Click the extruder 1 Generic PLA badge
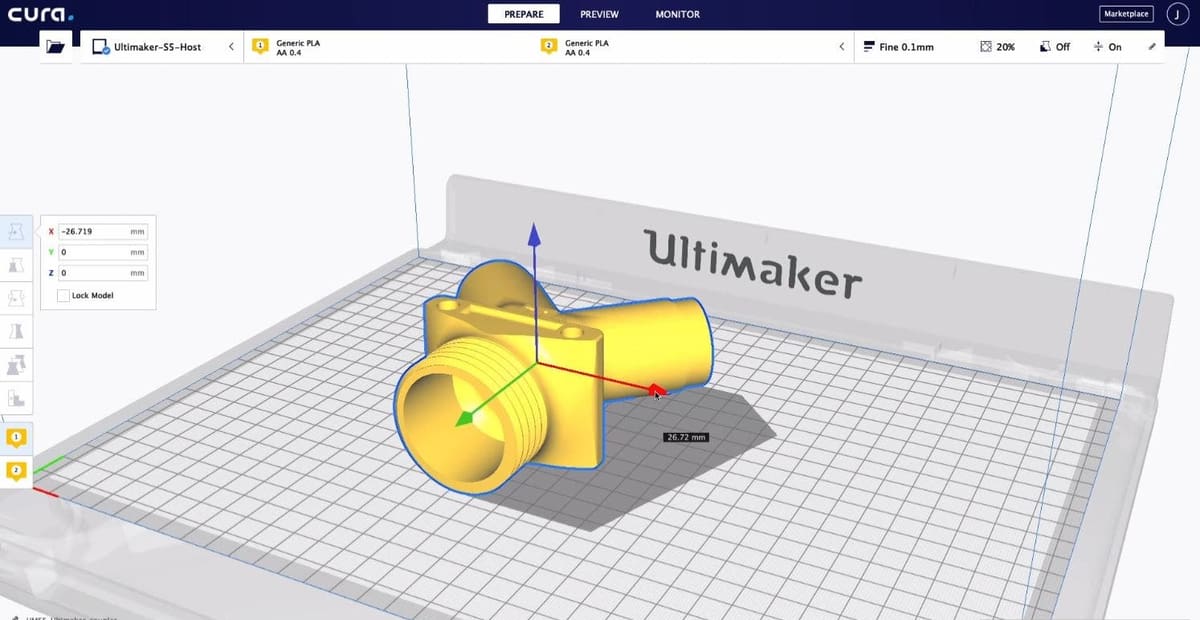The height and width of the screenshot is (620, 1200). pyautogui.click(x=260, y=46)
